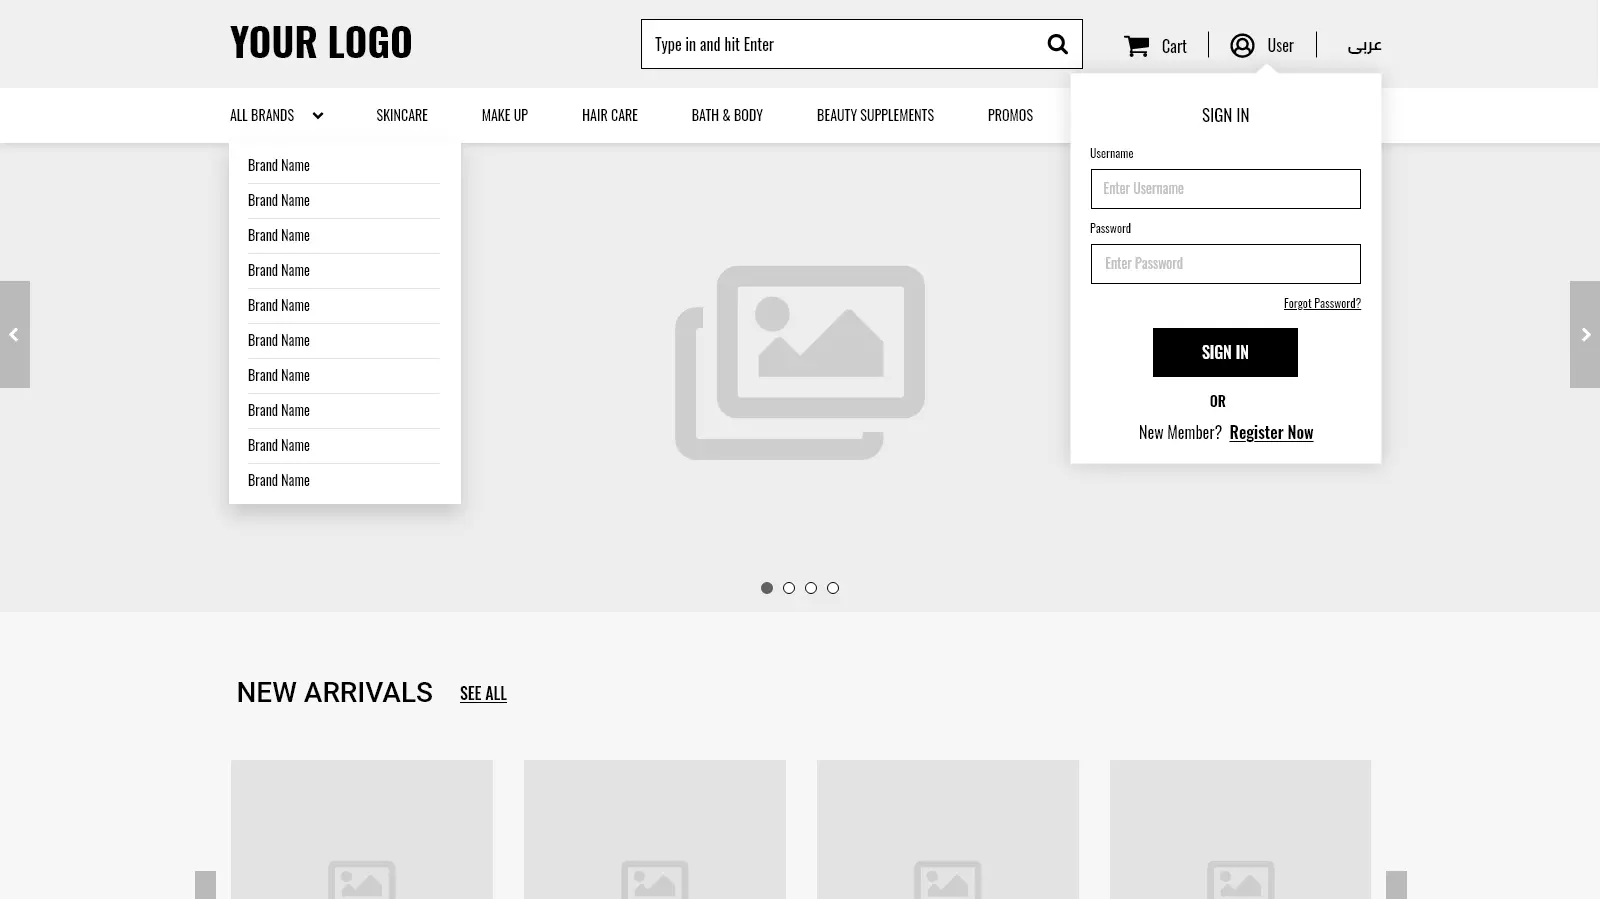This screenshot has height=899, width=1600.
Task: Switch language to Arabic
Action: click(1364, 45)
